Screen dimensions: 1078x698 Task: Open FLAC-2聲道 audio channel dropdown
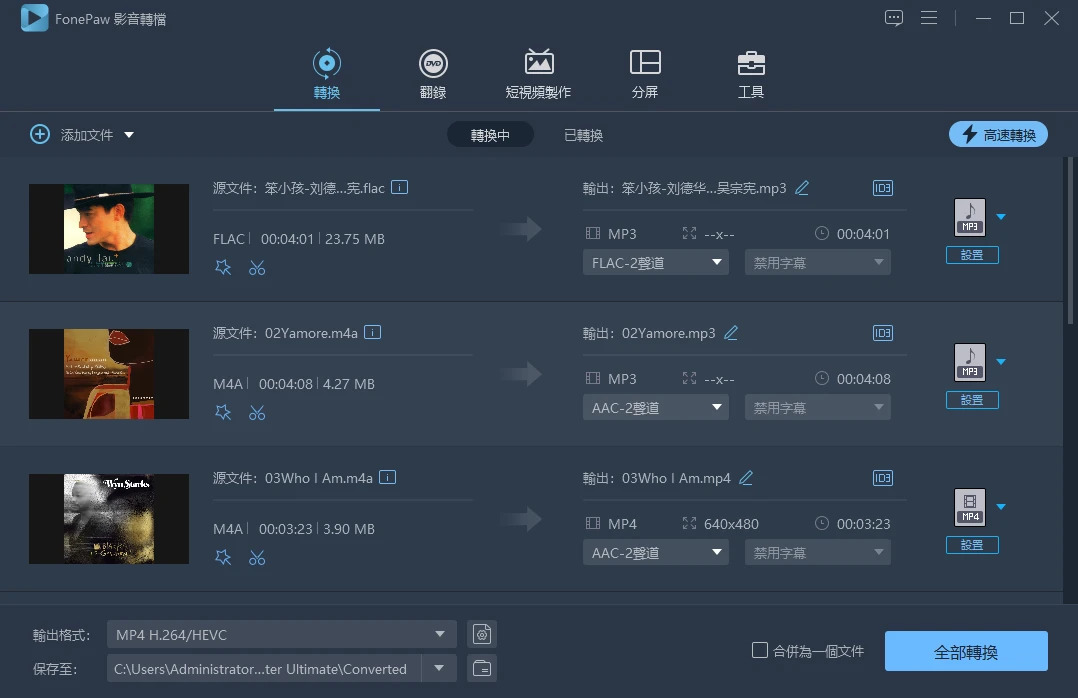(x=655, y=261)
